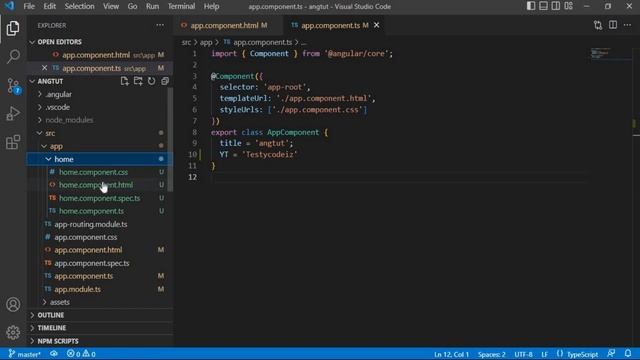
Task: Open editor more actions ellipsis
Action: (x=627, y=25)
